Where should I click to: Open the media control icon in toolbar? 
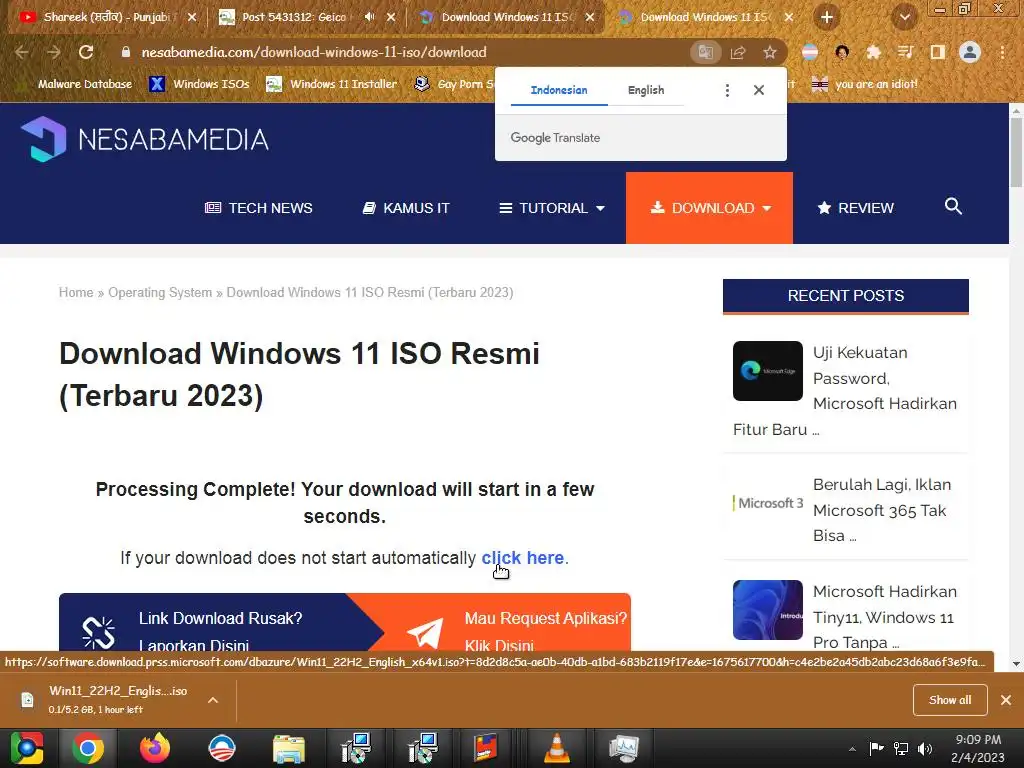[905, 52]
